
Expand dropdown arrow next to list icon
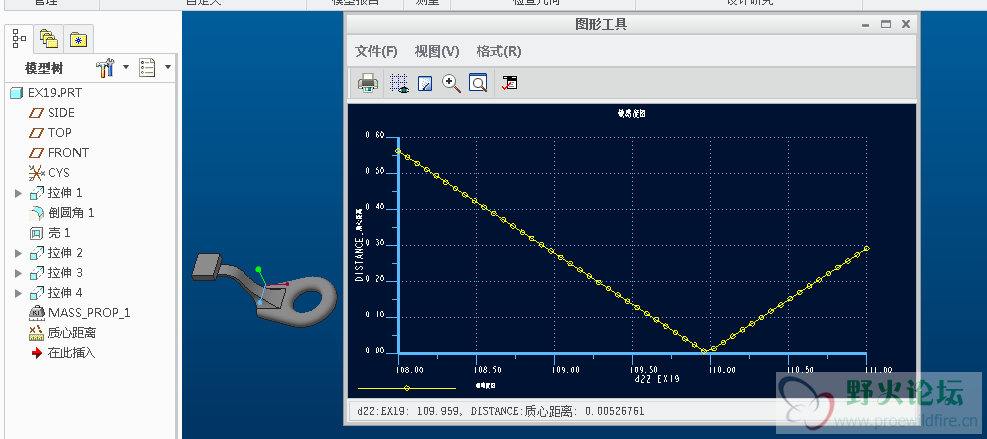pyautogui.click(x=167, y=67)
